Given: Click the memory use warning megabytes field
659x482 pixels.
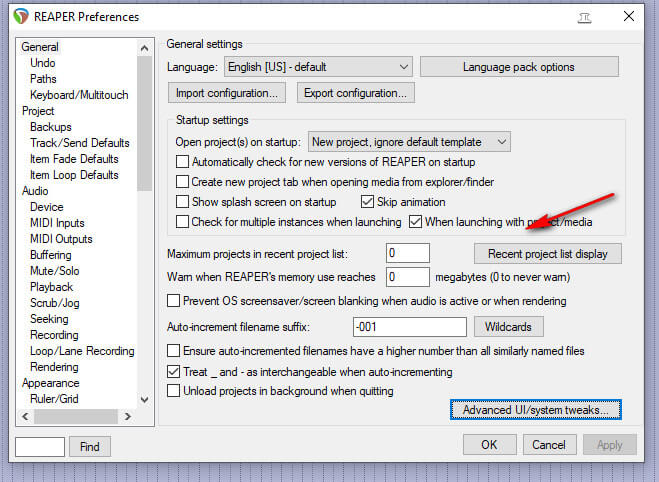Looking at the screenshot, I should coord(408,277).
